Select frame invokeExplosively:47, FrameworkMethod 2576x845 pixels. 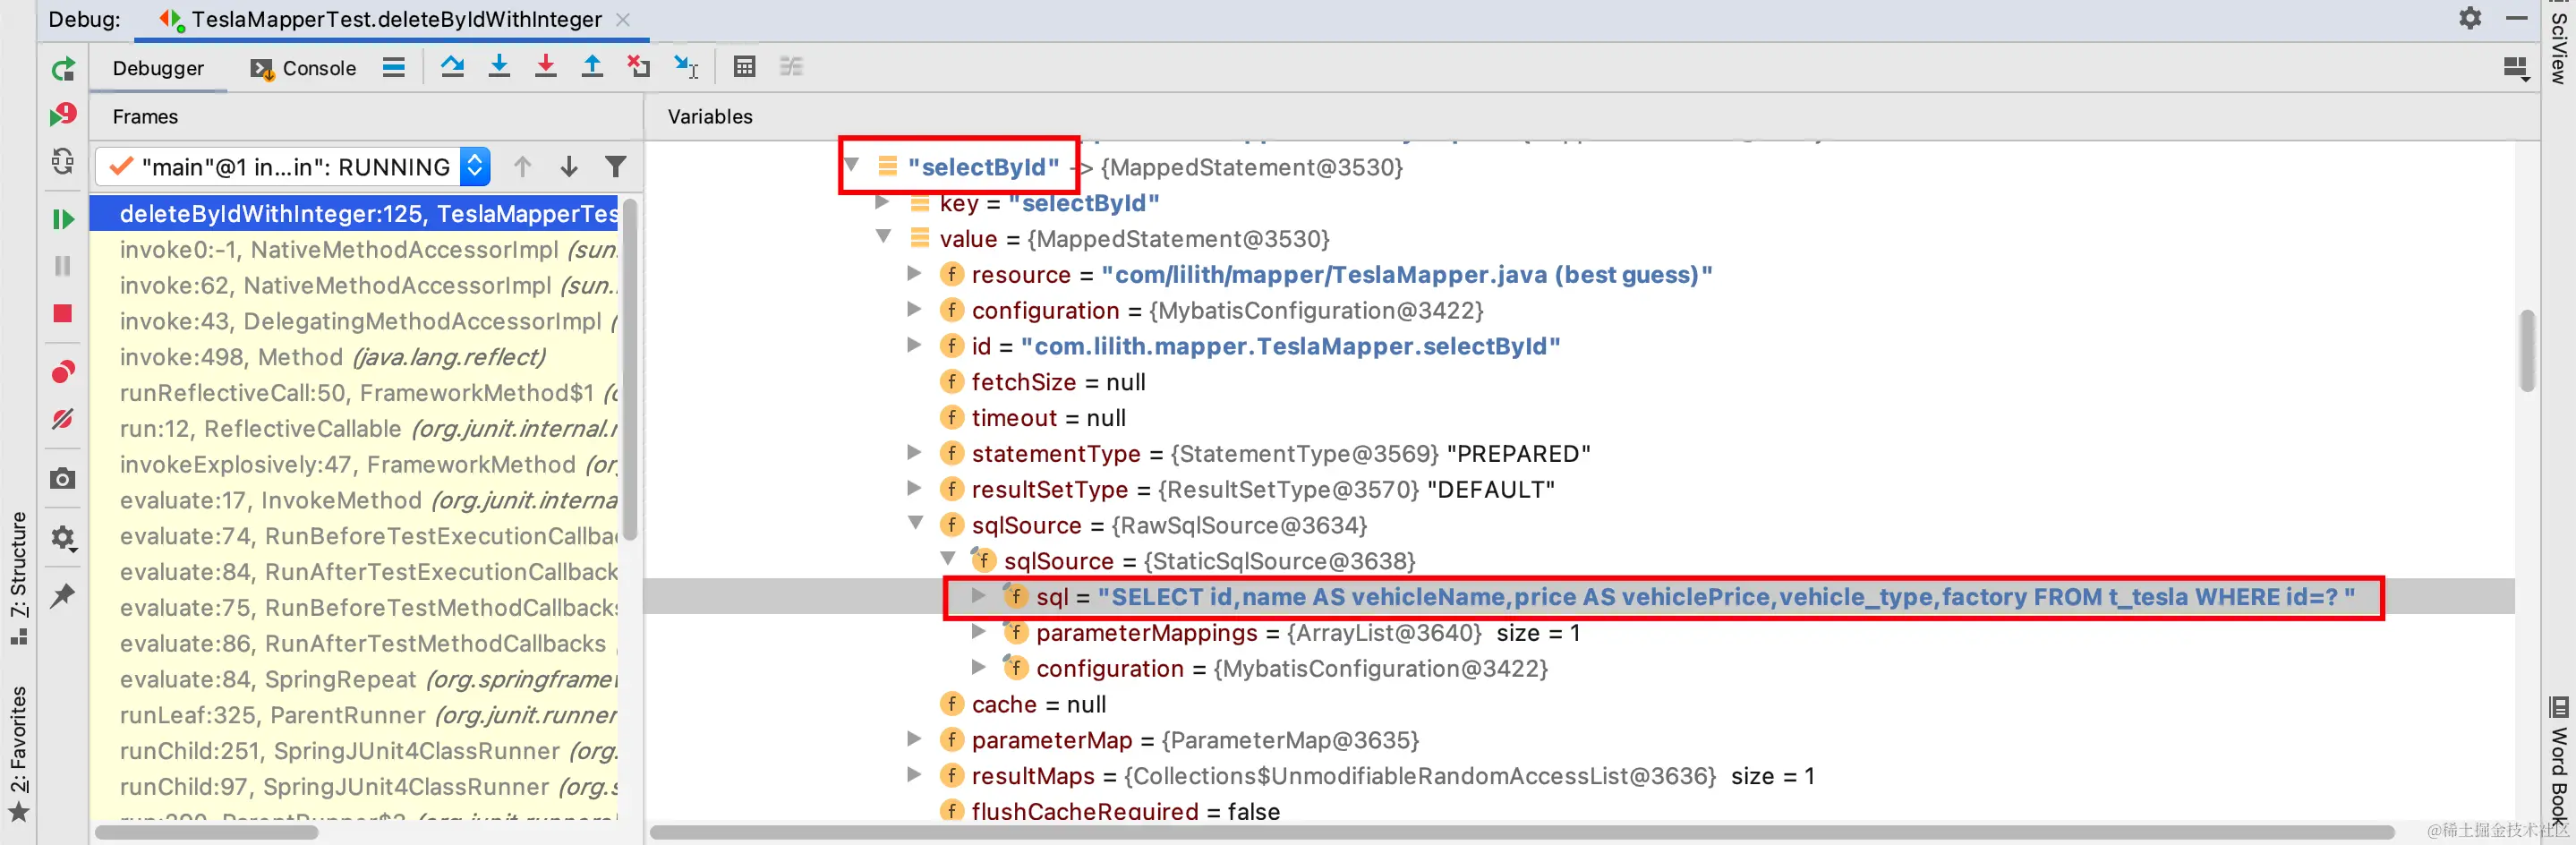pyautogui.click(x=354, y=465)
